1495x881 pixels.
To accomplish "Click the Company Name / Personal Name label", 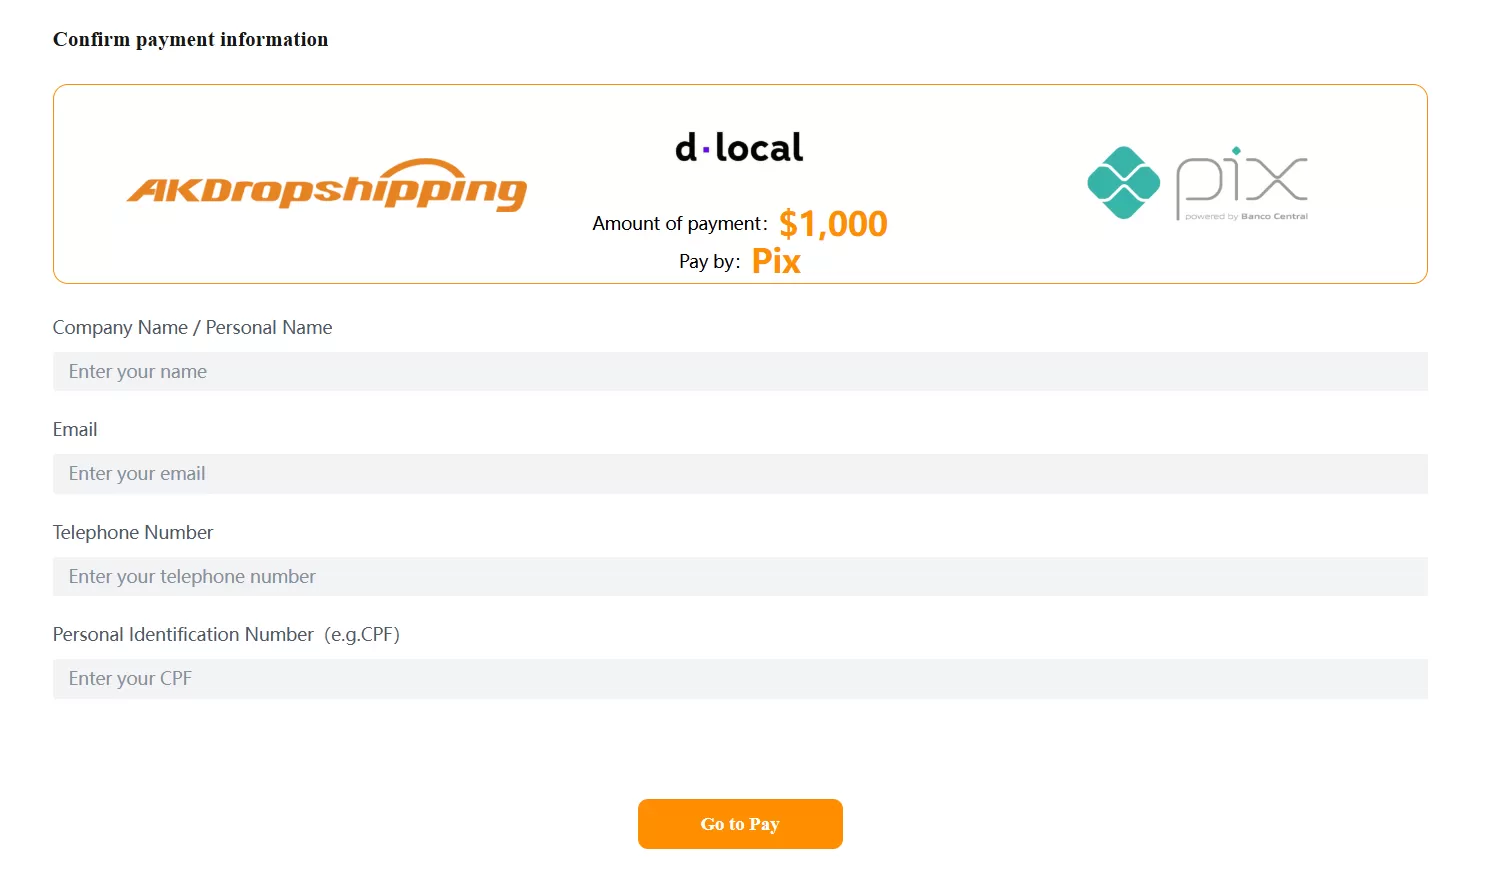I will point(192,327).
